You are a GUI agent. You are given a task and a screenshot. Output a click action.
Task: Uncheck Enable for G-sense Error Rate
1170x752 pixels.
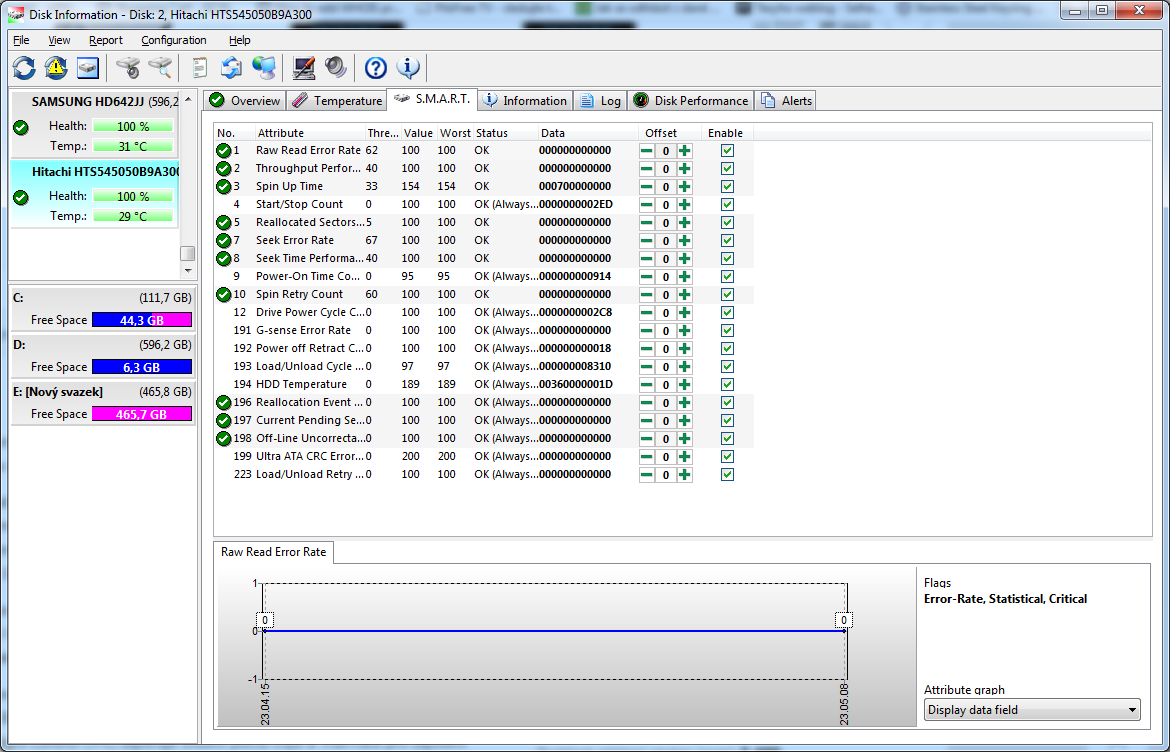(x=727, y=330)
